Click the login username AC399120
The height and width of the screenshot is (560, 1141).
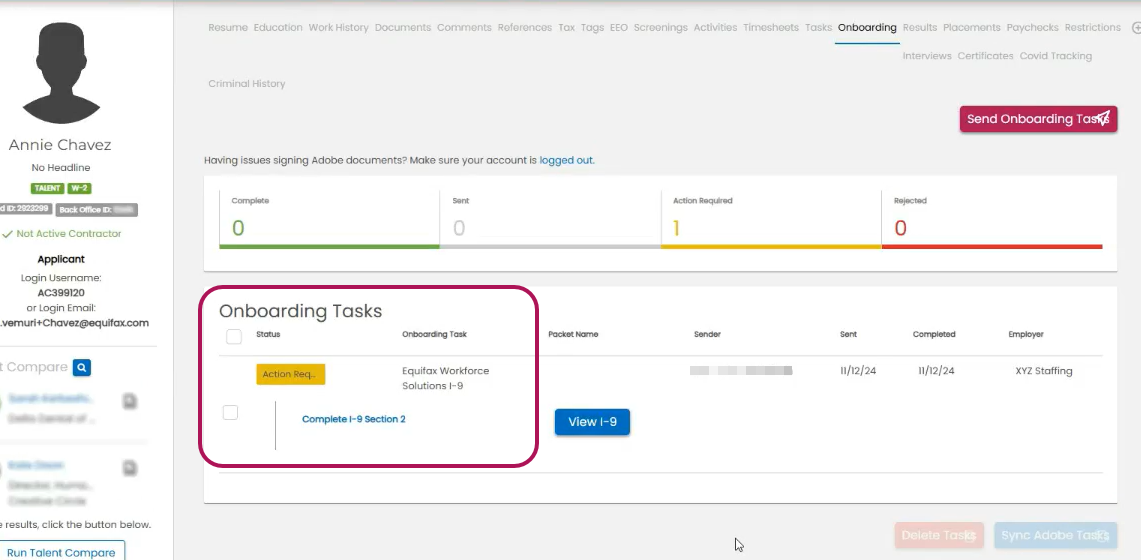click(61, 293)
